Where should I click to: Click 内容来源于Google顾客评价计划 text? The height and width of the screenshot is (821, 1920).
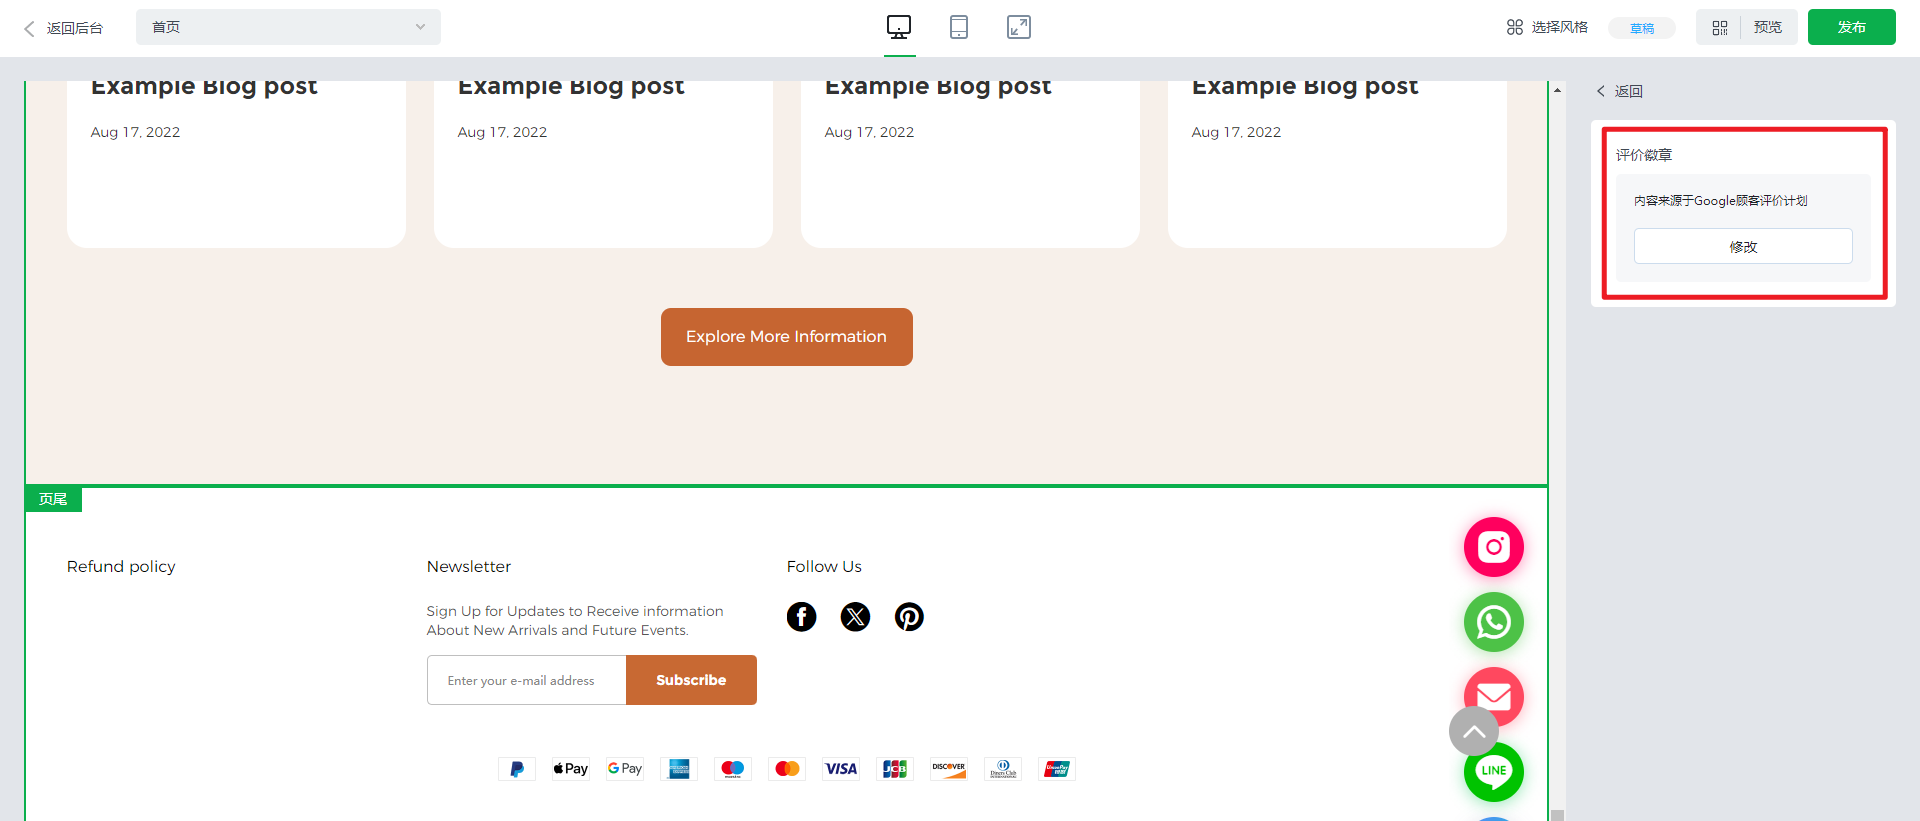point(1721,201)
